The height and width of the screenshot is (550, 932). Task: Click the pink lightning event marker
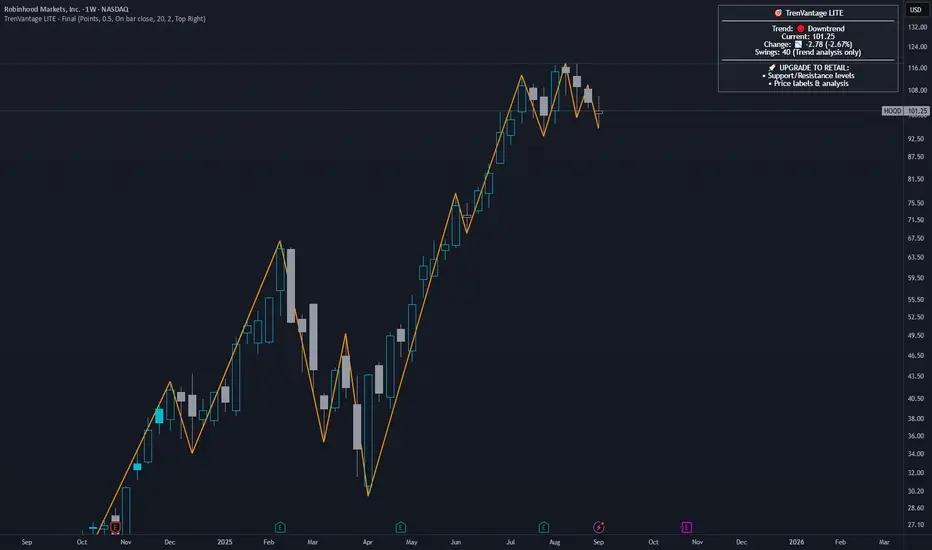[x=599, y=527]
